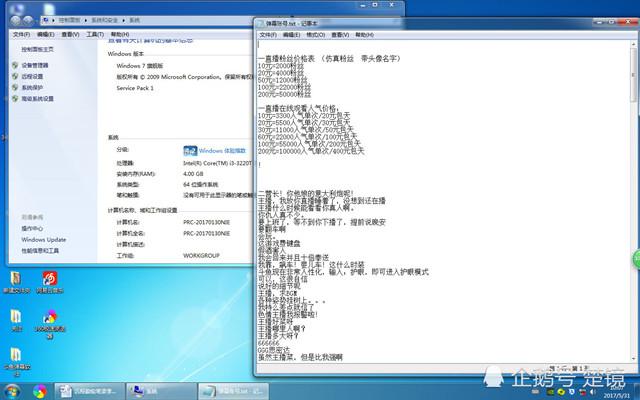Click the back arrow in Control Panel
Image resolution: width=640 pixels, height=400 pixels.
tap(12, 21)
